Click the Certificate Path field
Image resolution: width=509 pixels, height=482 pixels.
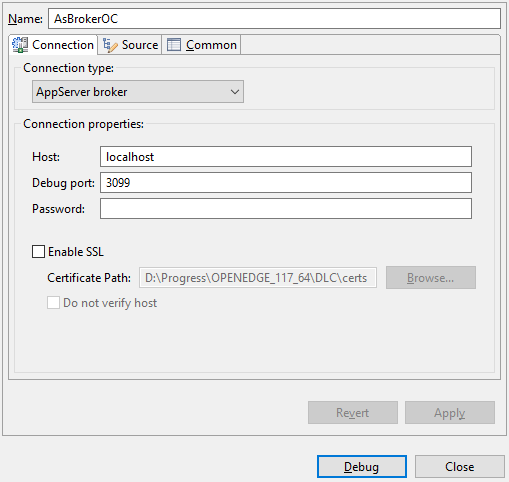click(258, 277)
